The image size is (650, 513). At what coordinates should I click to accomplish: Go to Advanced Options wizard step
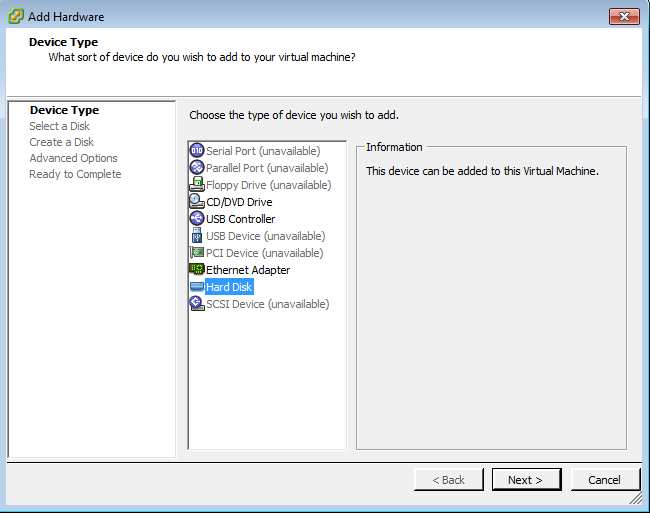(x=73, y=158)
